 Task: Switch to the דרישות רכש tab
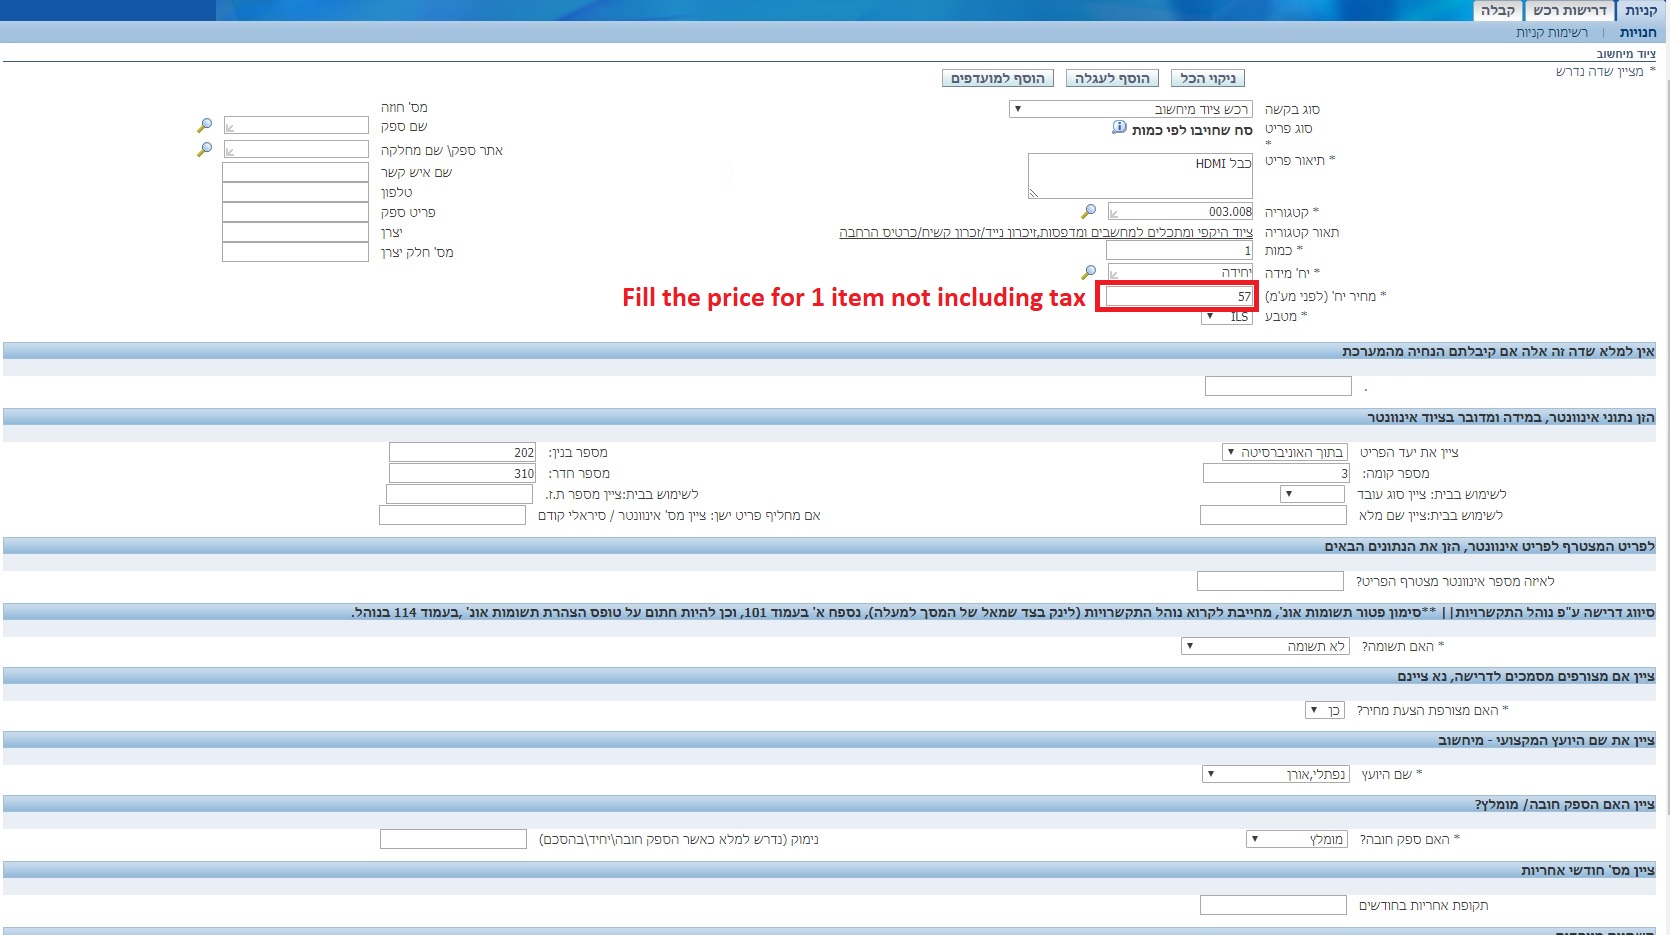[1569, 11]
